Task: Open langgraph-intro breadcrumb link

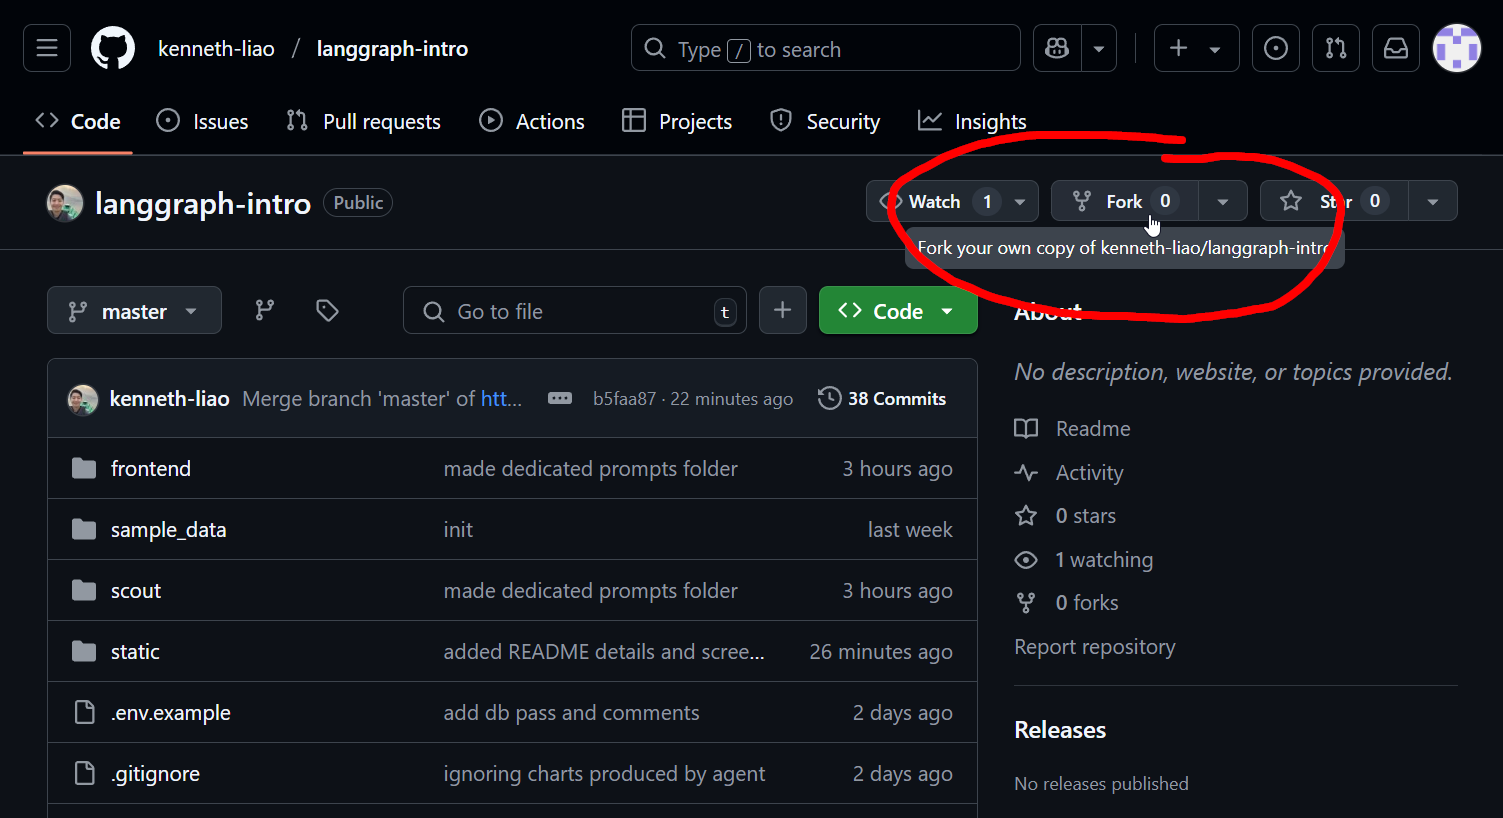Action: [392, 48]
